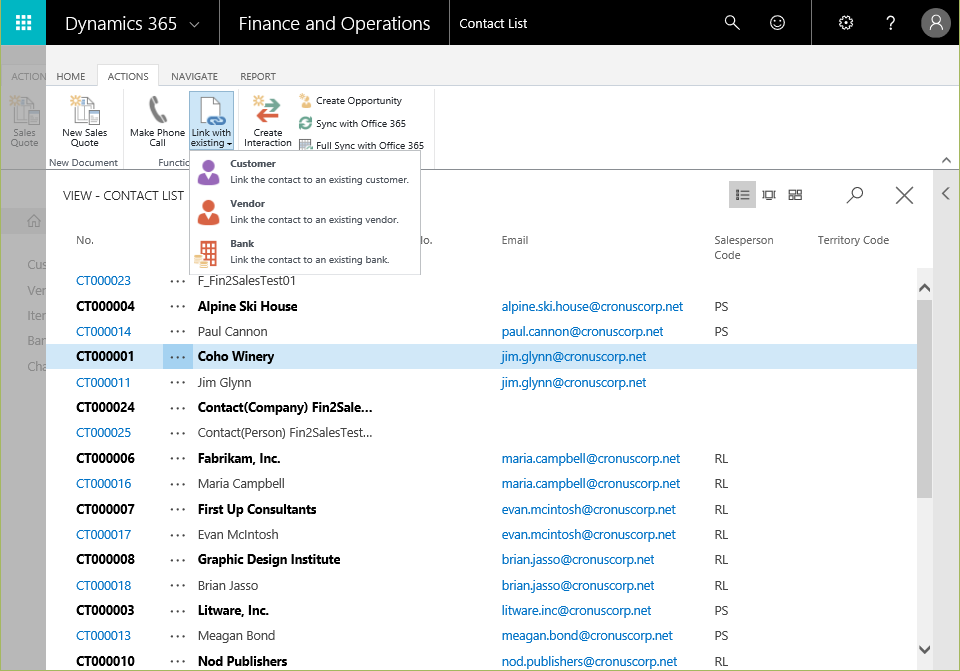Email paul.cannon@cronuscorp.net
This screenshot has height=671, width=960.
click(x=582, y=332)
